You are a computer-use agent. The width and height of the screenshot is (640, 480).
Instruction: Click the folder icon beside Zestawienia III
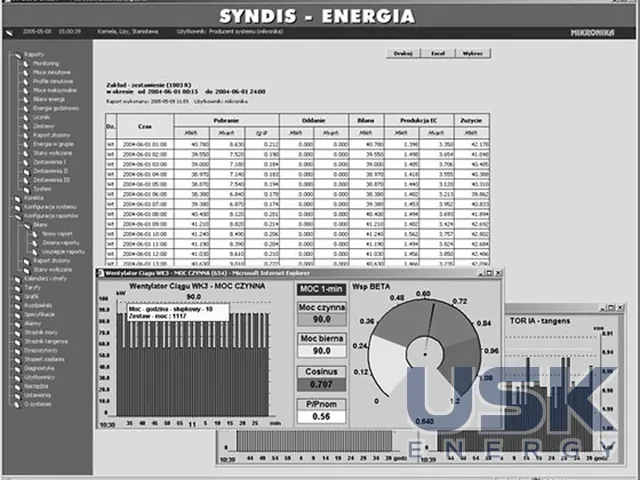coord(26,181)
